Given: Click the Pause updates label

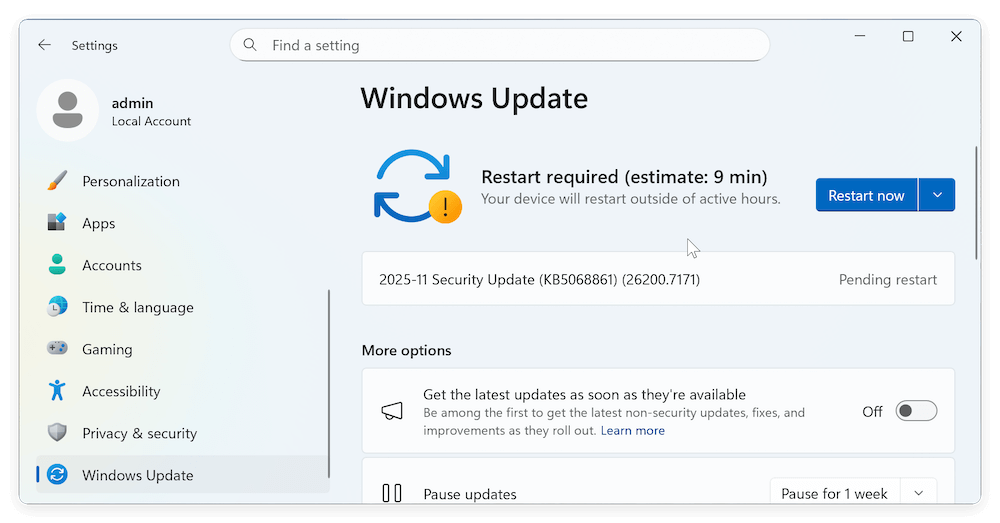Looking at the screenshot, I should [x=470, y=494].
